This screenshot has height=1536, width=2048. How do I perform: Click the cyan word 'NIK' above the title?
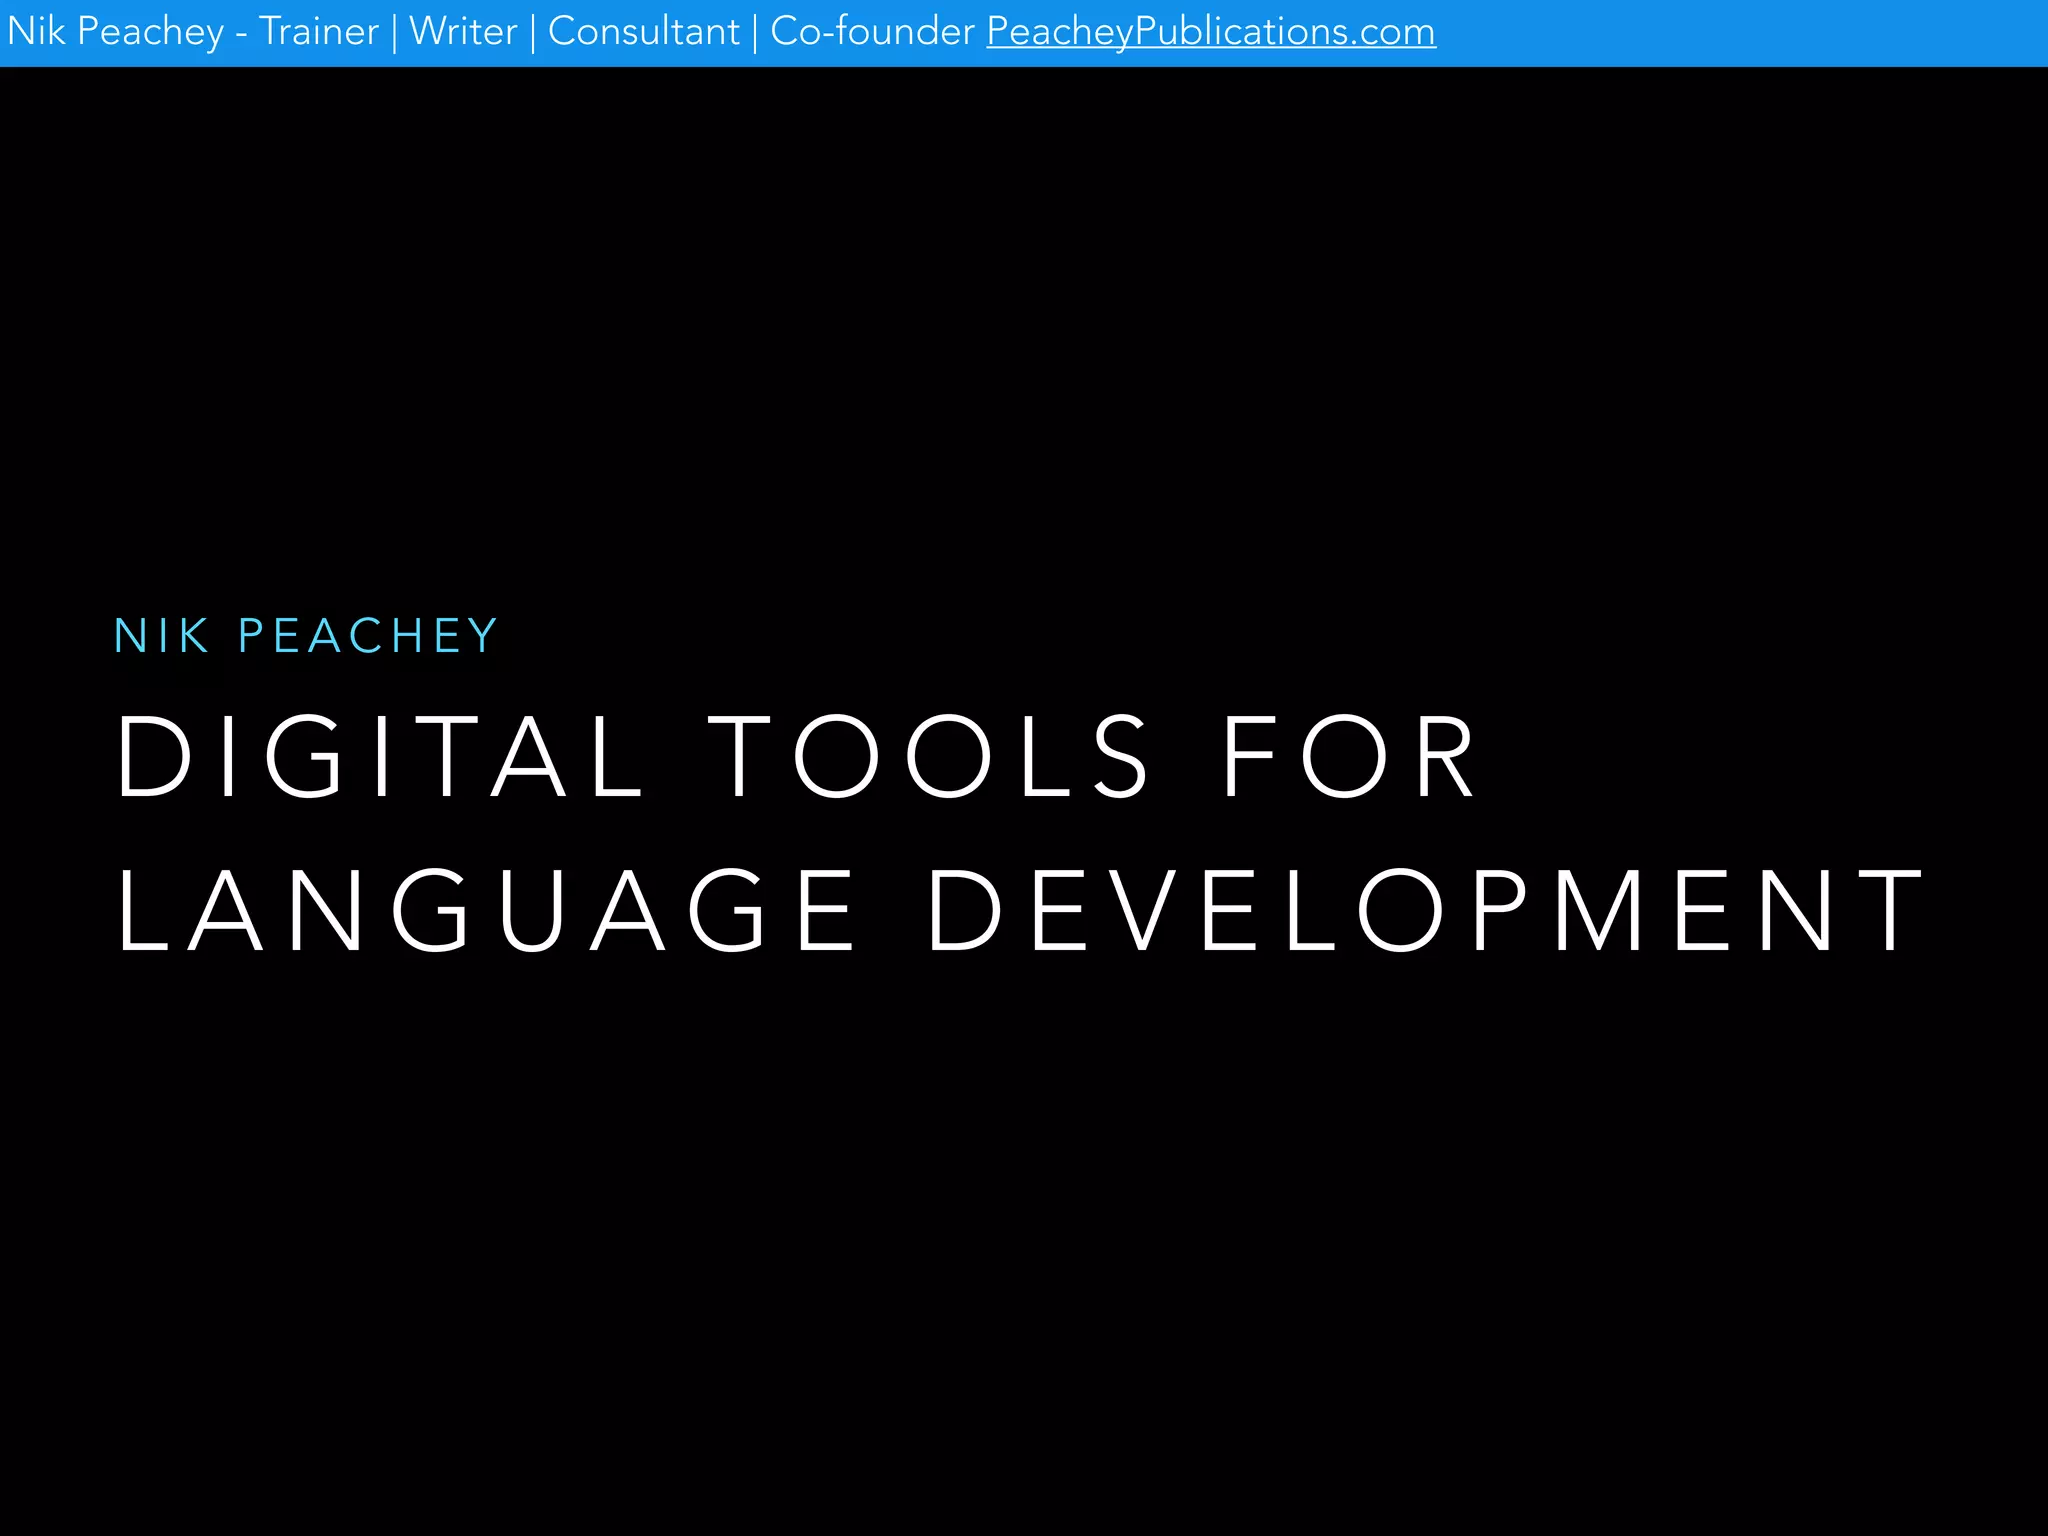click(161, 636)
